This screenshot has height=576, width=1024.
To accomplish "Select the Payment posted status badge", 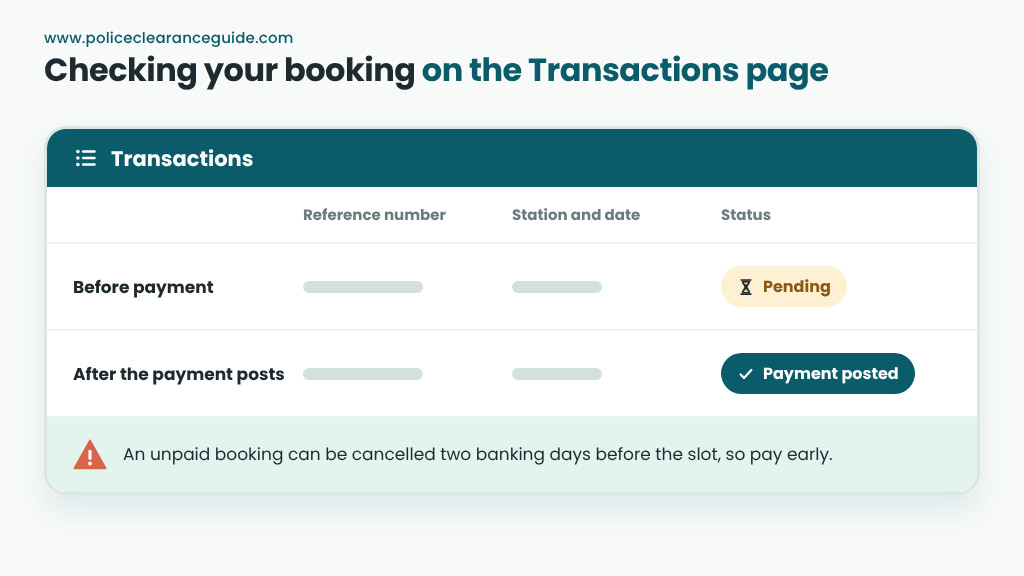I will [818, 374].
